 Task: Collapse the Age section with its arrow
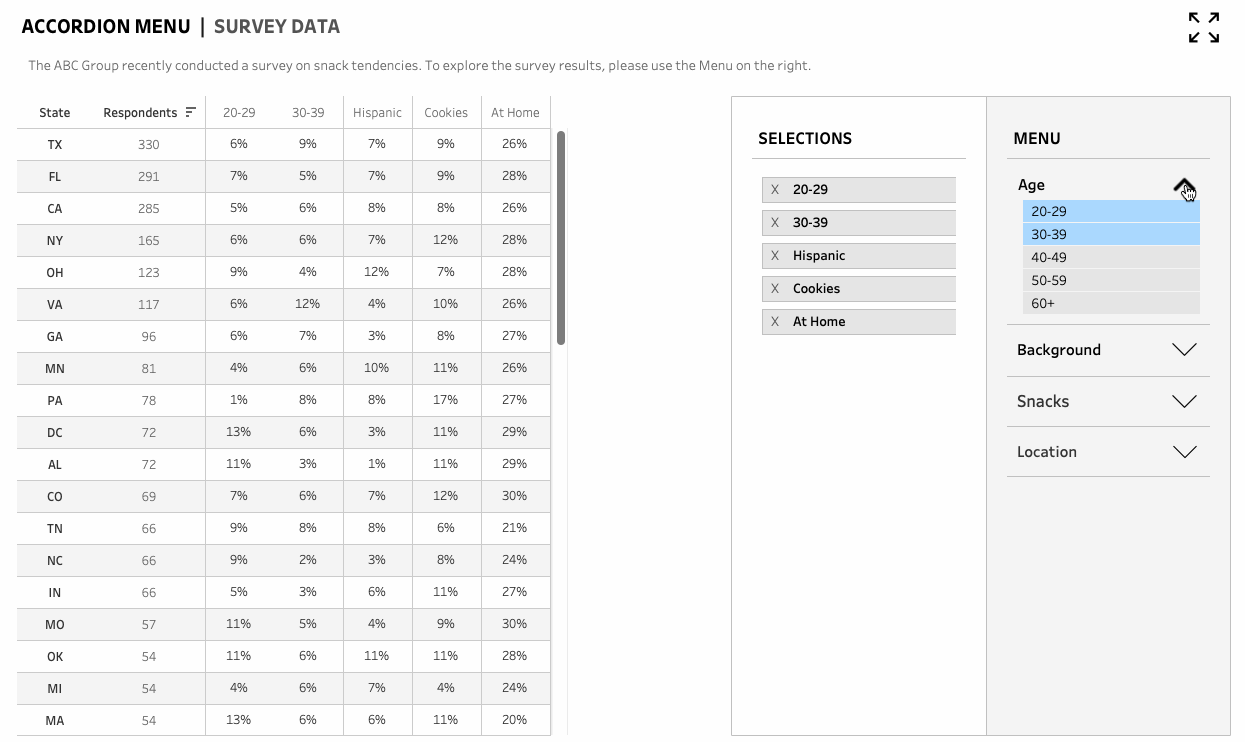[x=1184, y=184]
